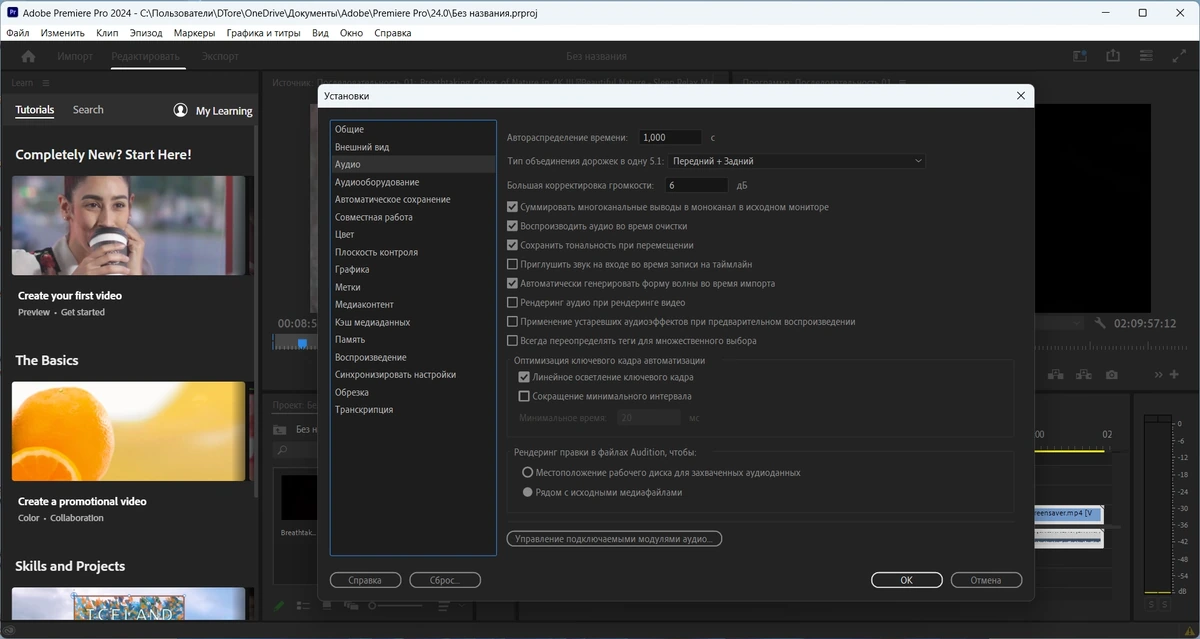Click 'Управление подключаемыми модулями аудио...' button
This screenshot has width=1200, height=639.
point(614,539)
